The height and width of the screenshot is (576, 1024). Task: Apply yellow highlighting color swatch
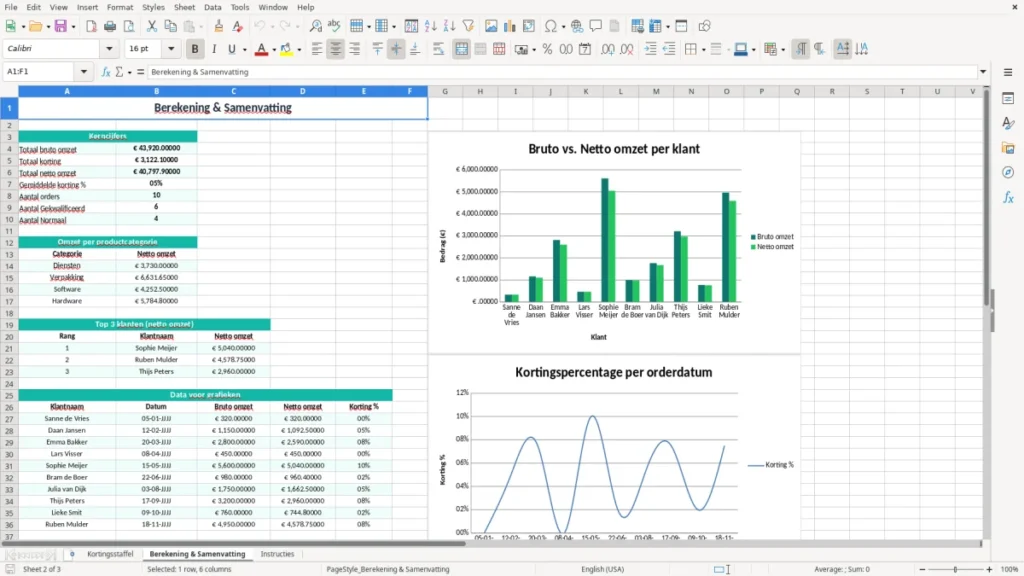(x=286, y=50)
